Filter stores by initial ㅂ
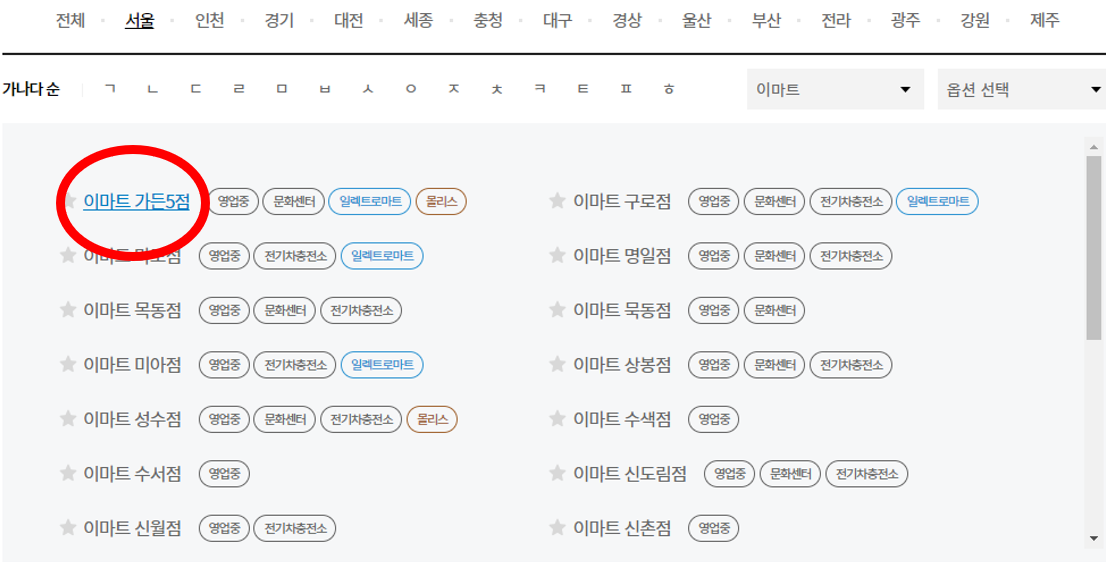This screenshot has height=562, width=1106. pos(324,90)
